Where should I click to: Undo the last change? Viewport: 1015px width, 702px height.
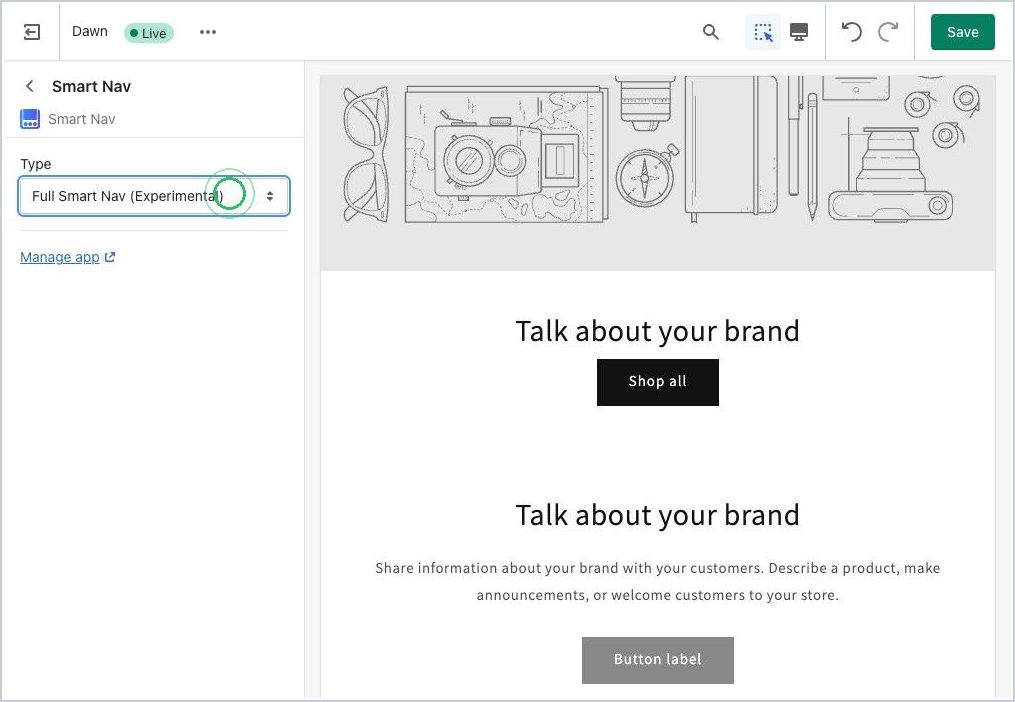(851, 32)
